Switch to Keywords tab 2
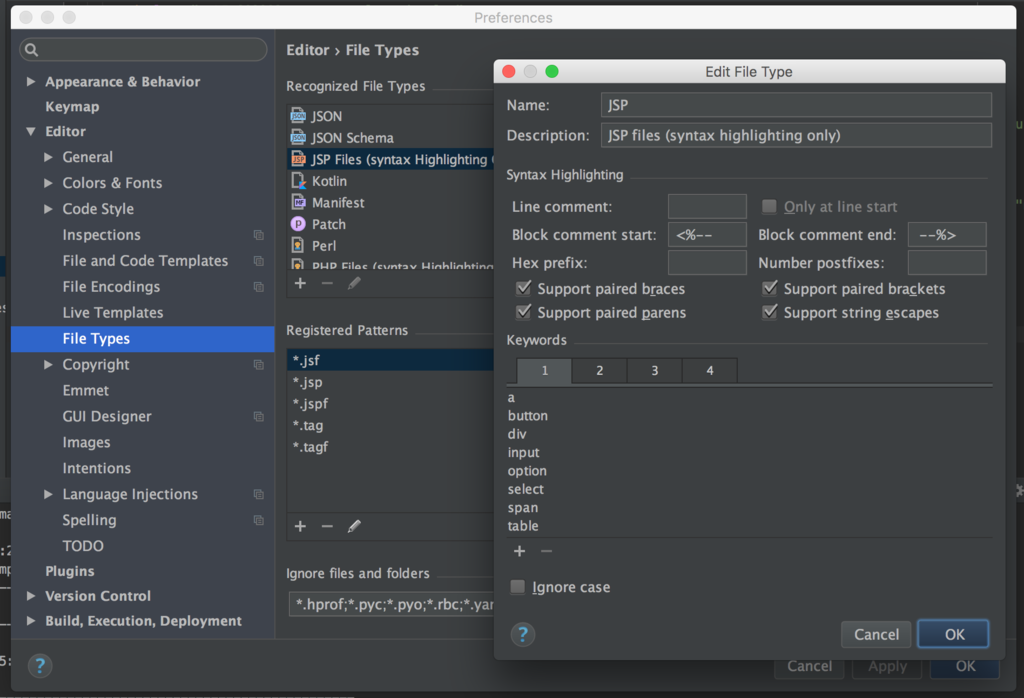 (x=598, y=370)
